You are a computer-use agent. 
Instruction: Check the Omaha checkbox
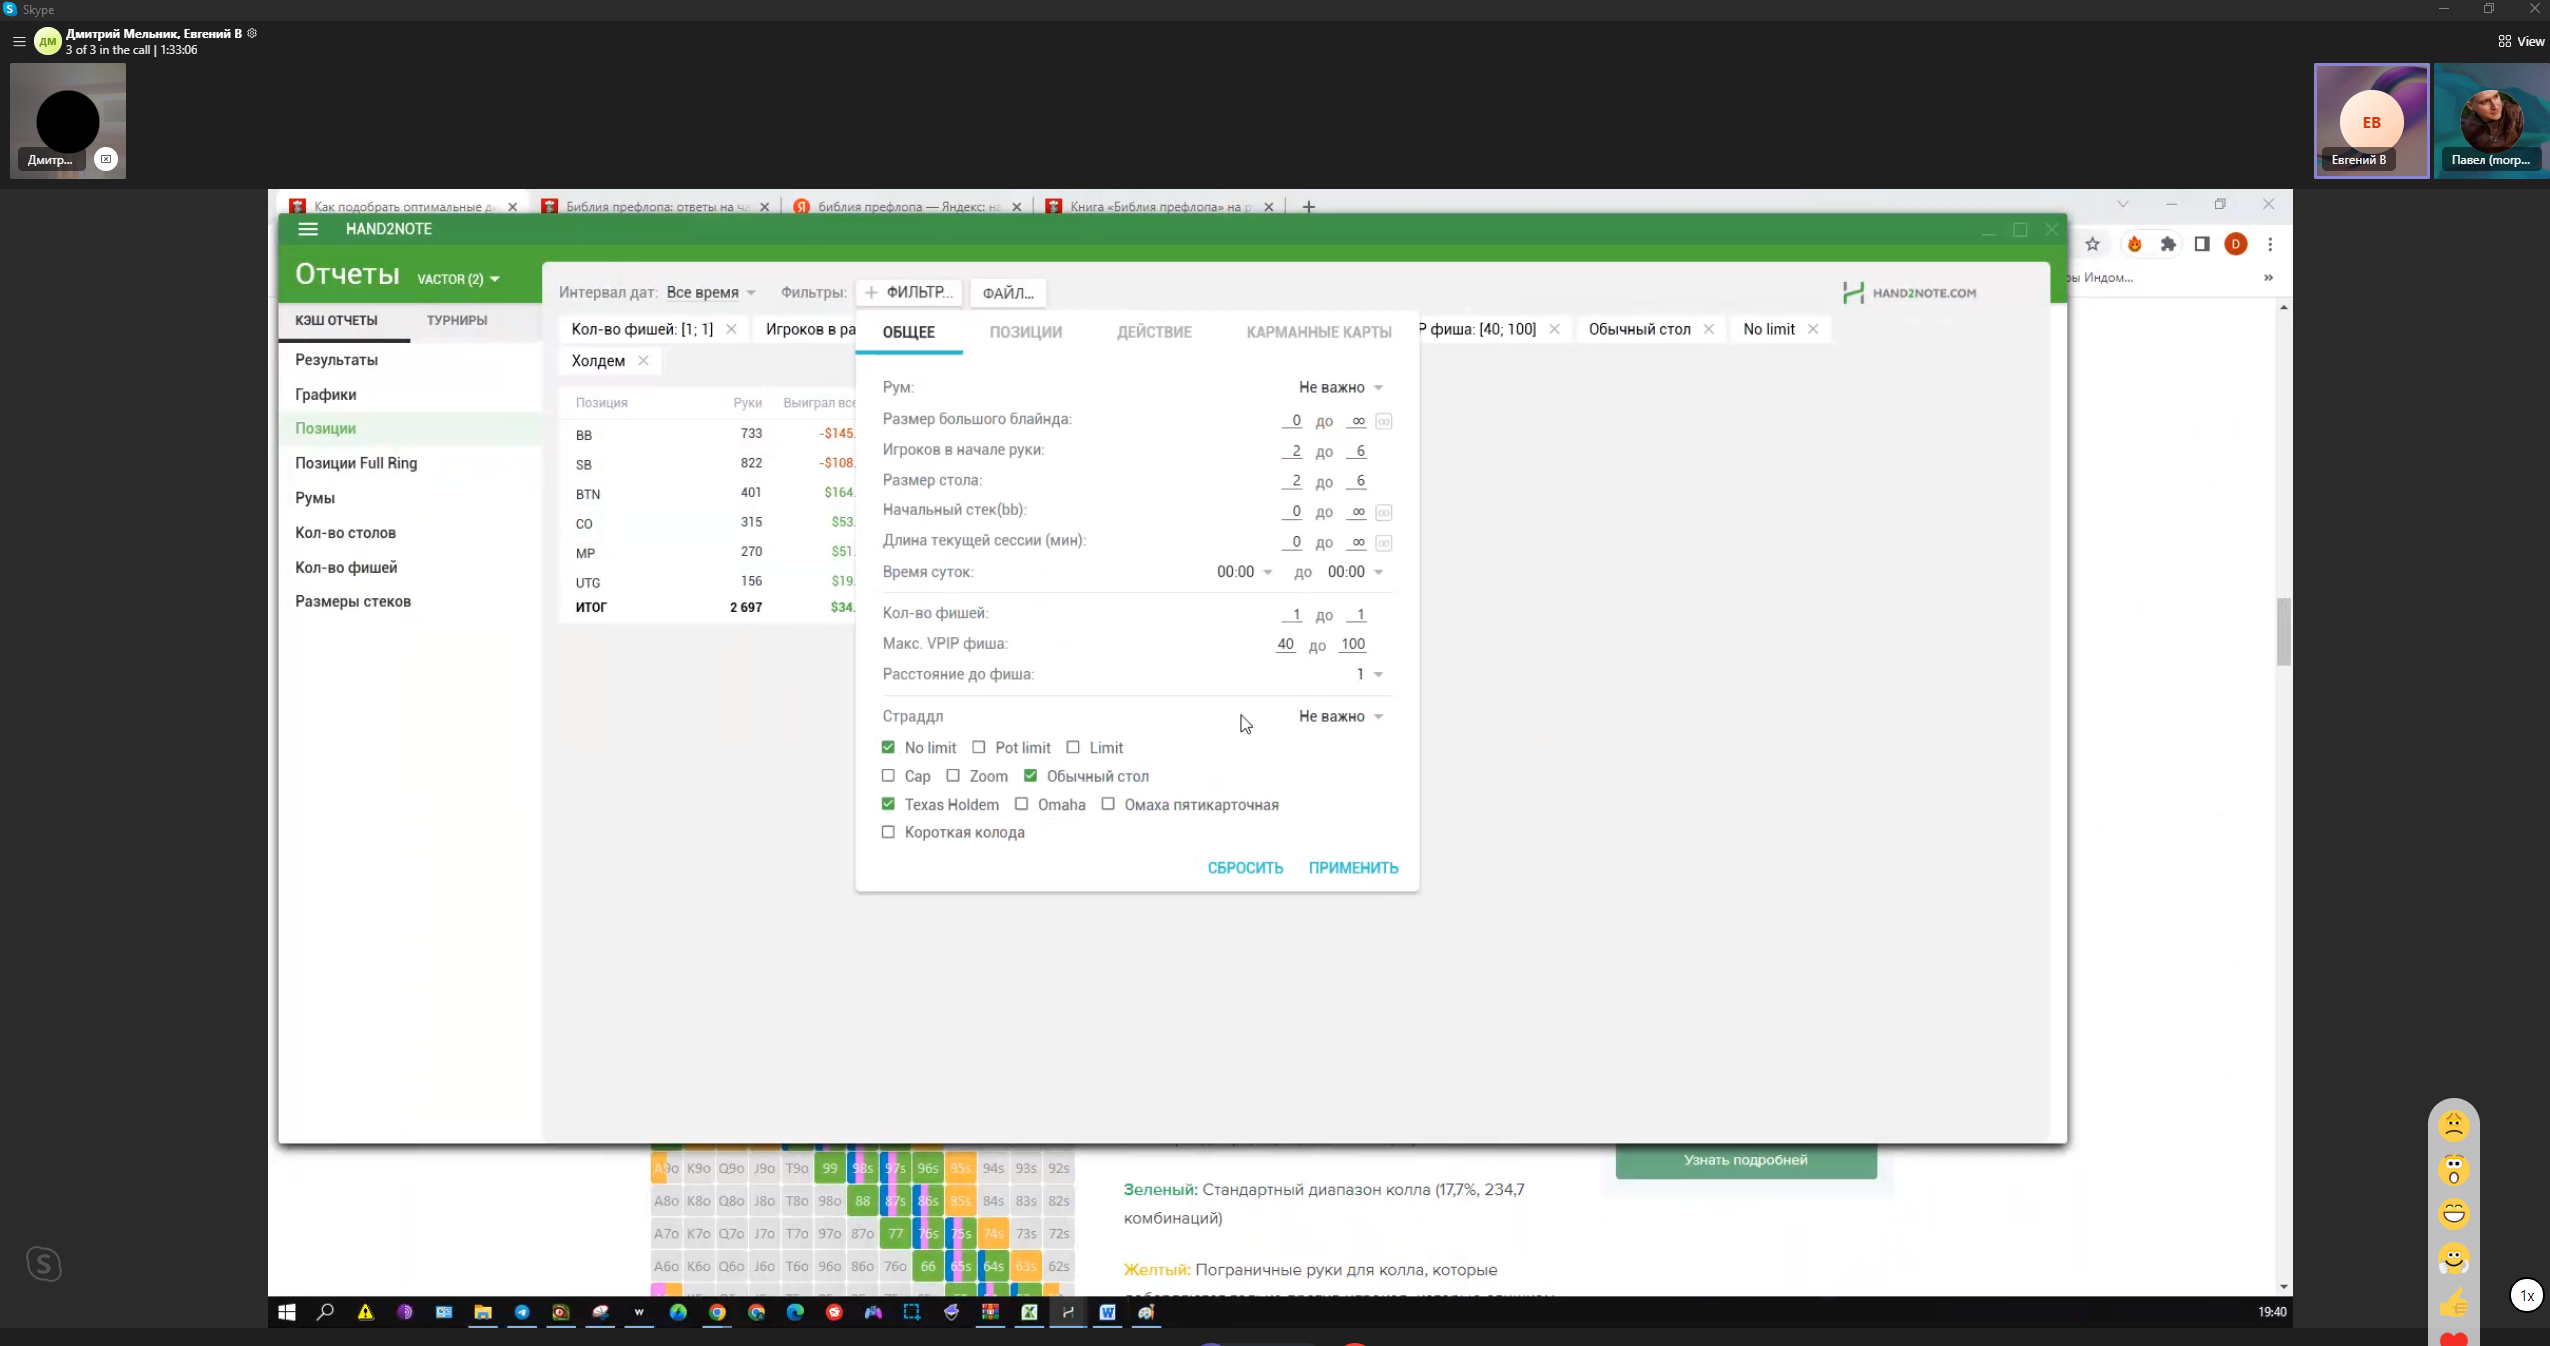1021,803
